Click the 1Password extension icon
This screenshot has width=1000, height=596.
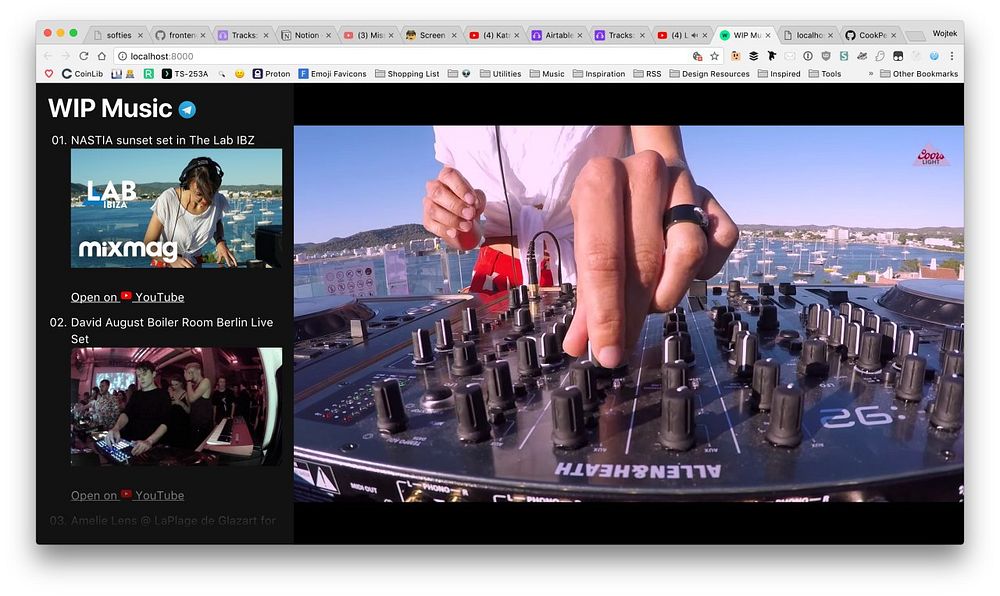[x=807, y=56]
